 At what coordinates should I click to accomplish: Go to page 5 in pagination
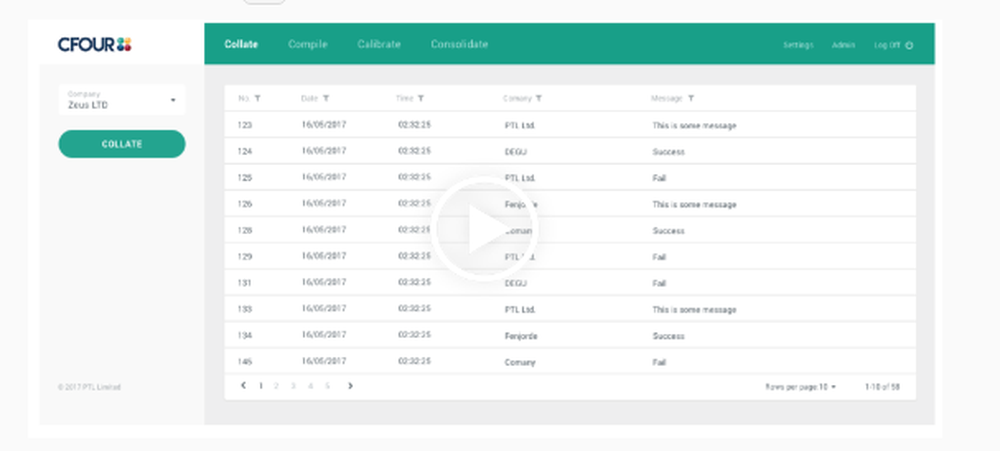[x=327, y=386]
